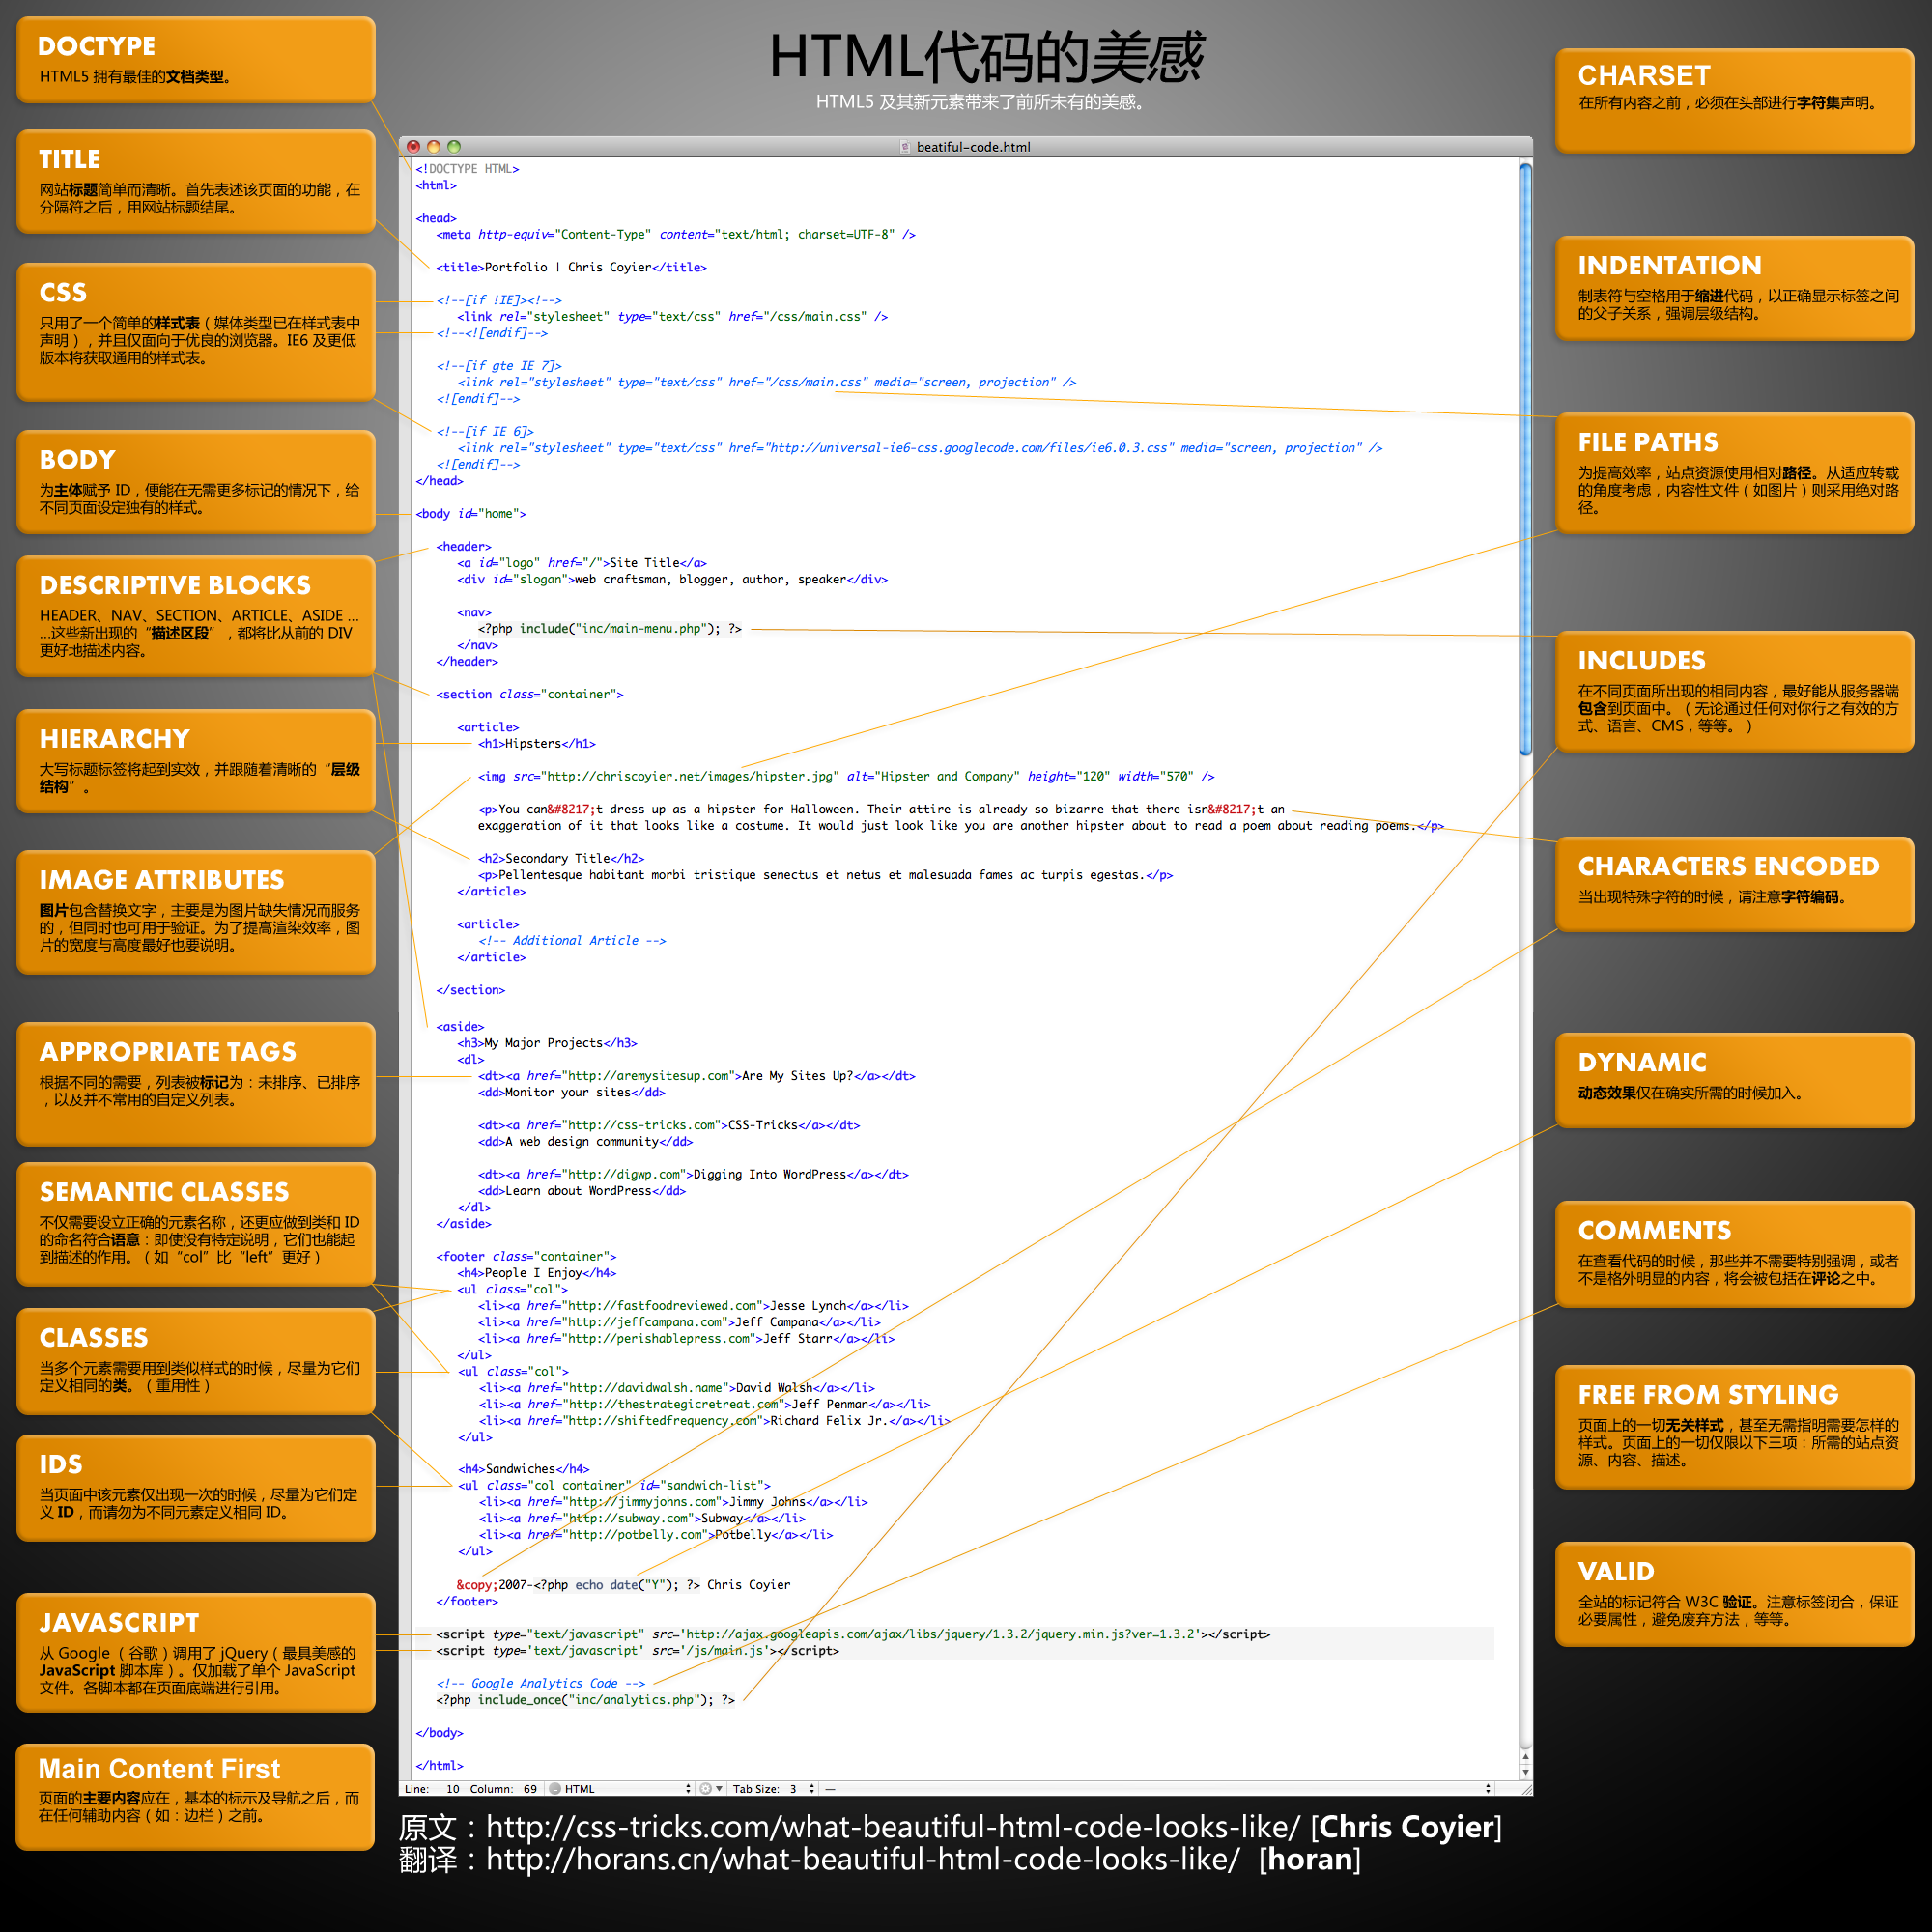The image size is (1932, 1932).
Task: Click the scrollbar up arrow in editor
Action: coord(1525,1757)
